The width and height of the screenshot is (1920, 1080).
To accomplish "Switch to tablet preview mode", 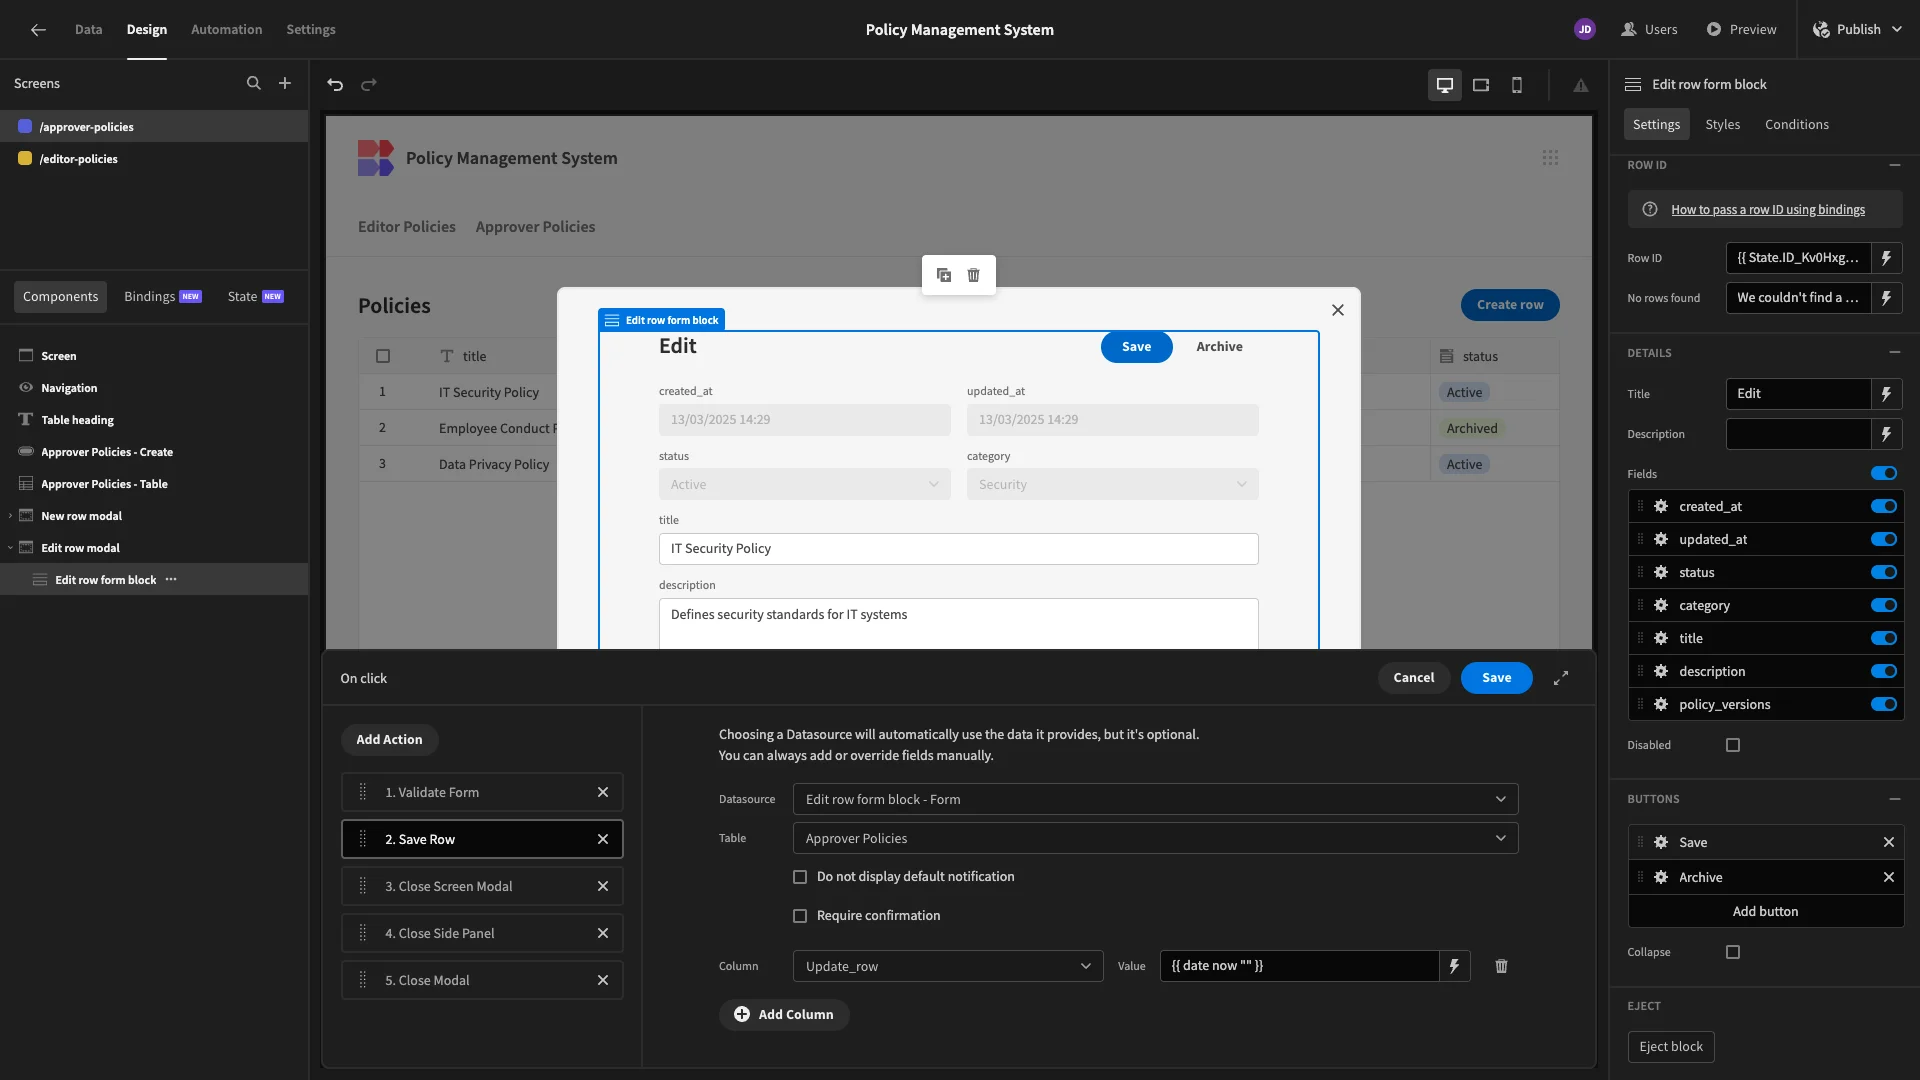I will coord(1481,85).
